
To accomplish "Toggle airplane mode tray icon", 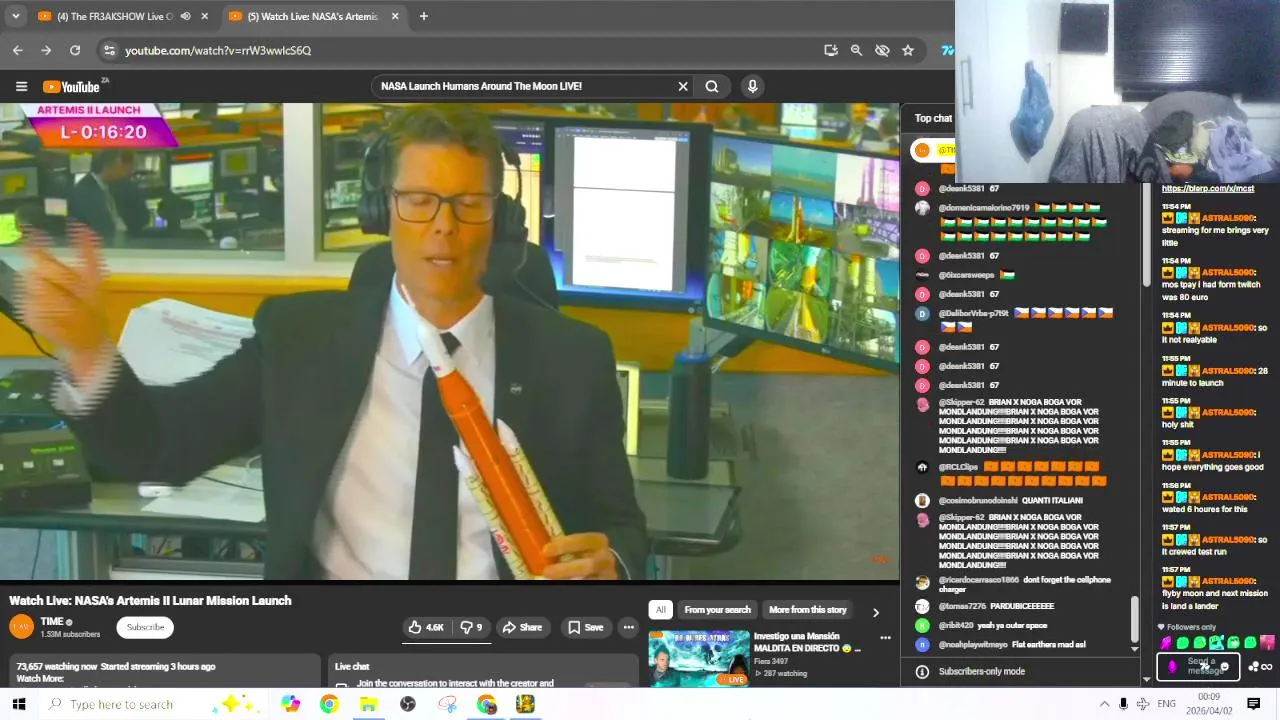I will click(x=1143, y=704).
